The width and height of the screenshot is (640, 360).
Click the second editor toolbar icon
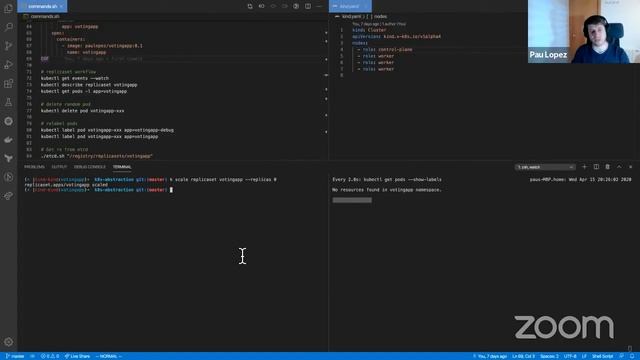tap(262, 6)
